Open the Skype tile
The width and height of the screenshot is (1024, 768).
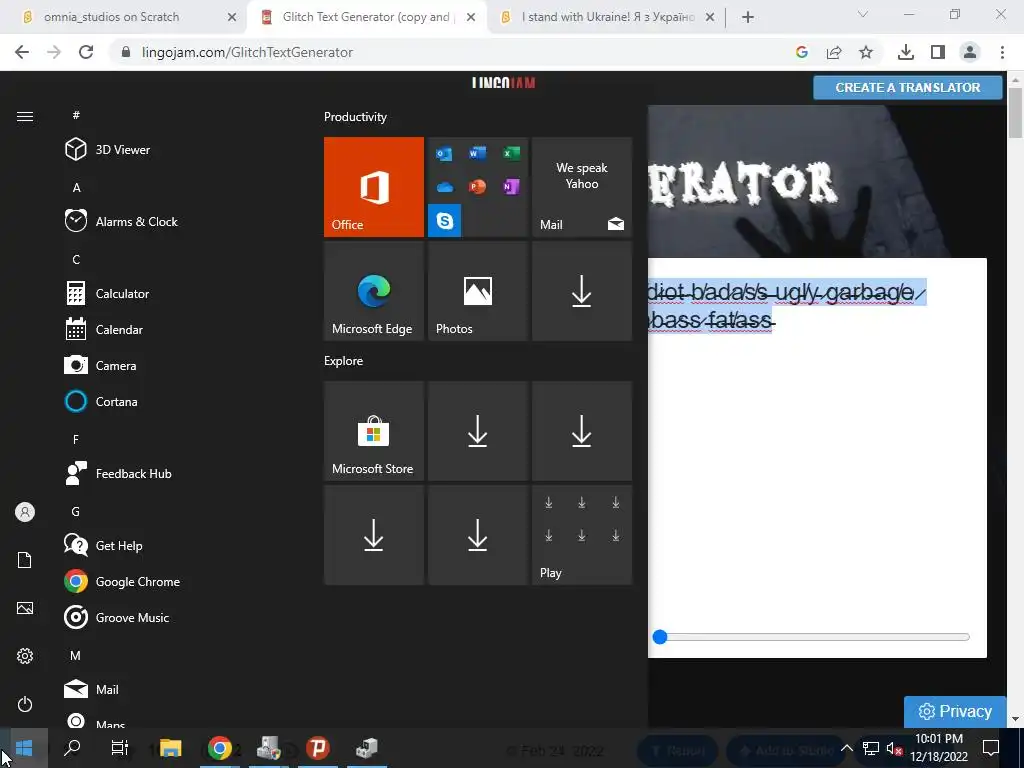click(445, 221)
